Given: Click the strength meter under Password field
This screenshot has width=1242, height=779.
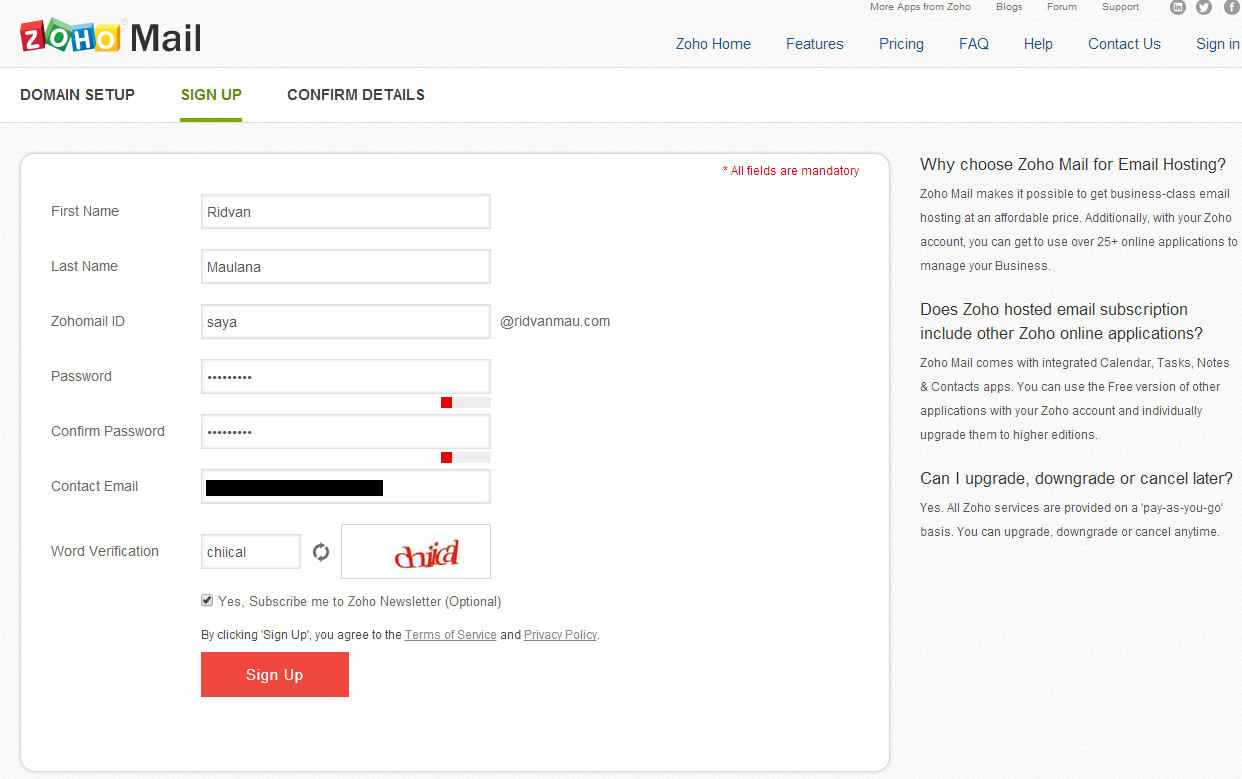Looking at the screenshot, I should pos(466,403).
